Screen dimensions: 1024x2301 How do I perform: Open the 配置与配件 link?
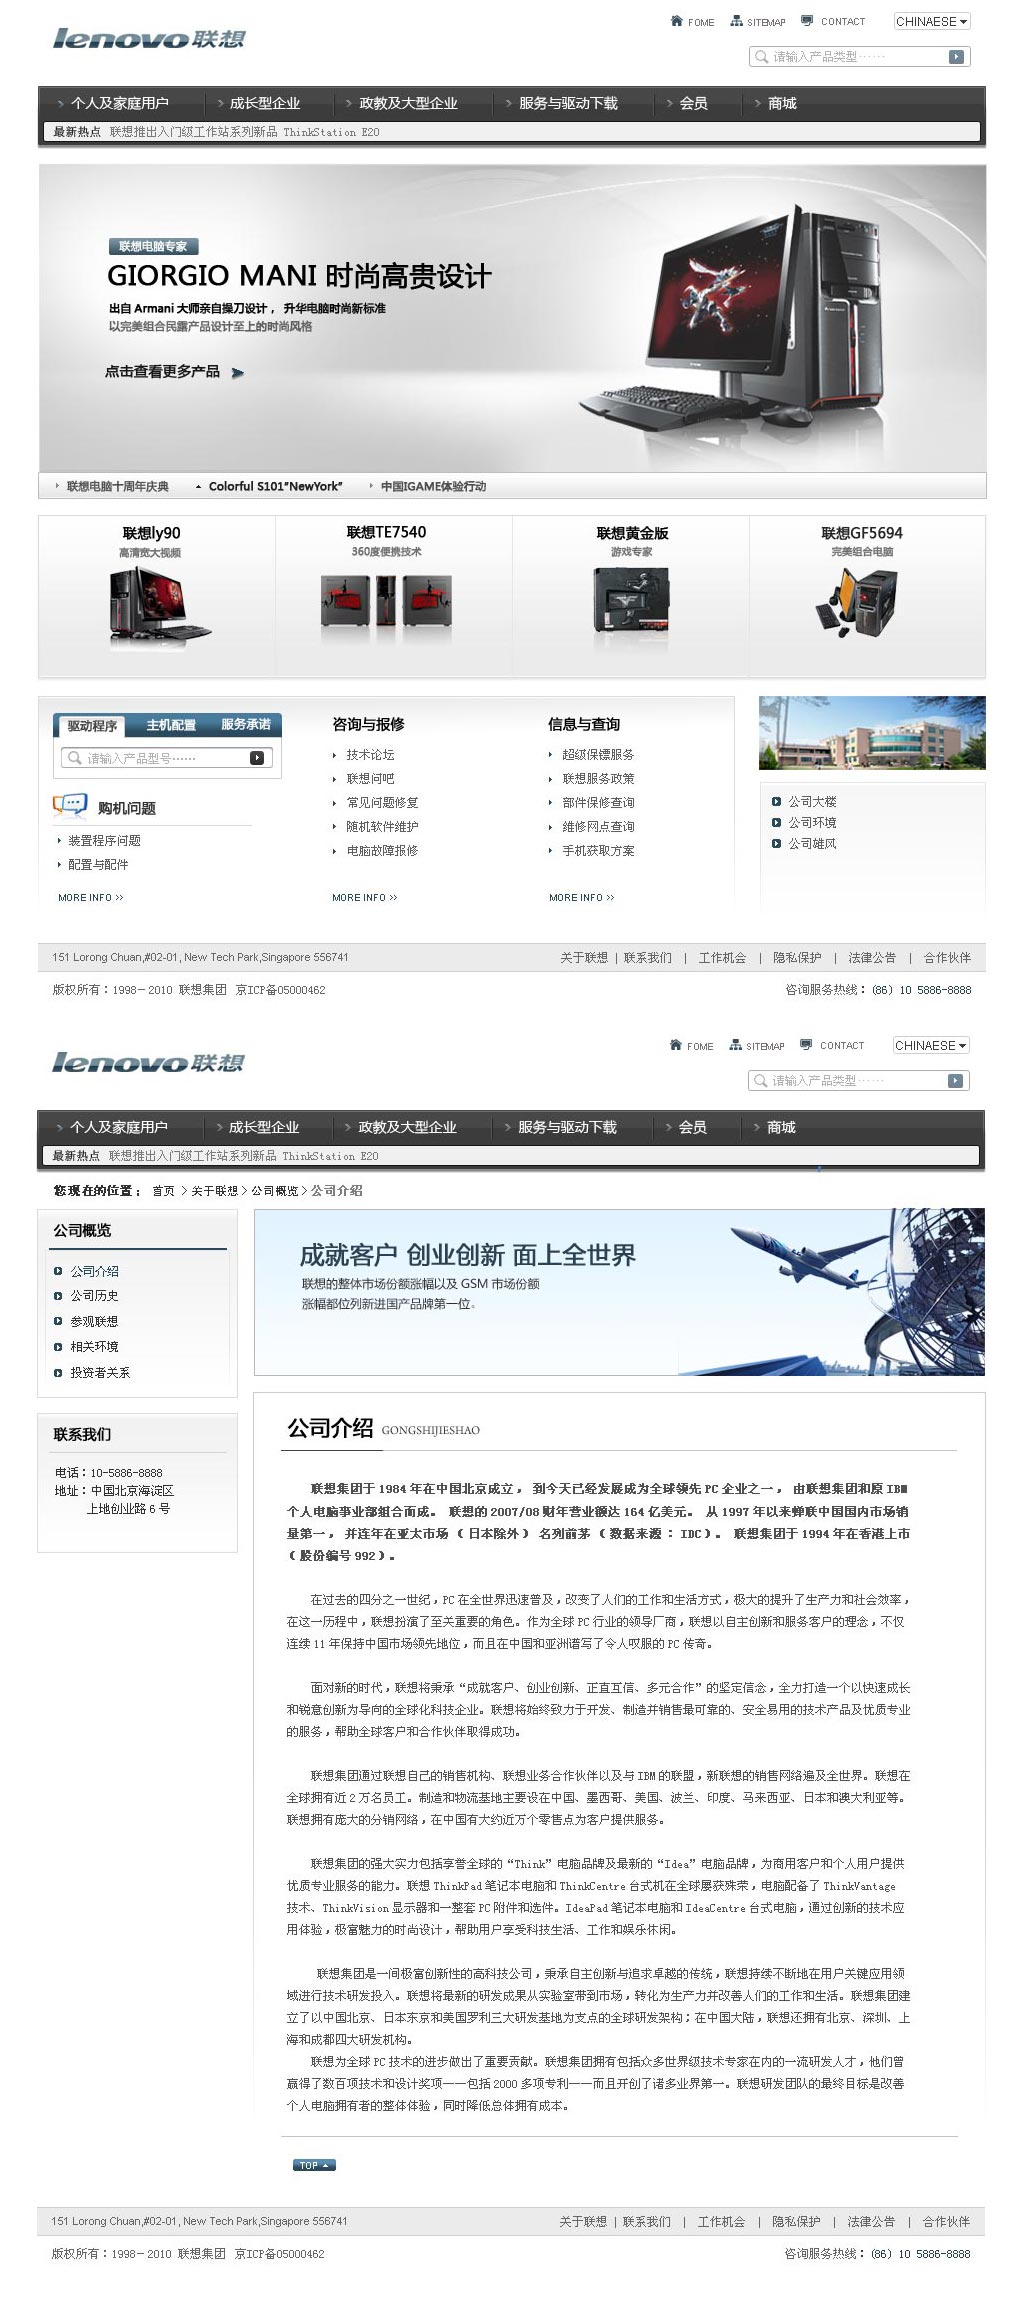(x=98, y=865)
